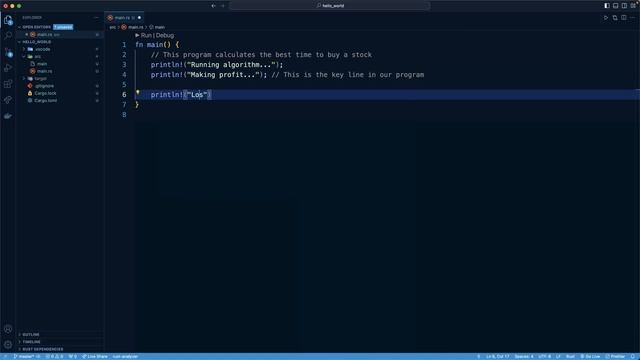
Task: Click the lightbulb code action icon
Action: [138, 93]
